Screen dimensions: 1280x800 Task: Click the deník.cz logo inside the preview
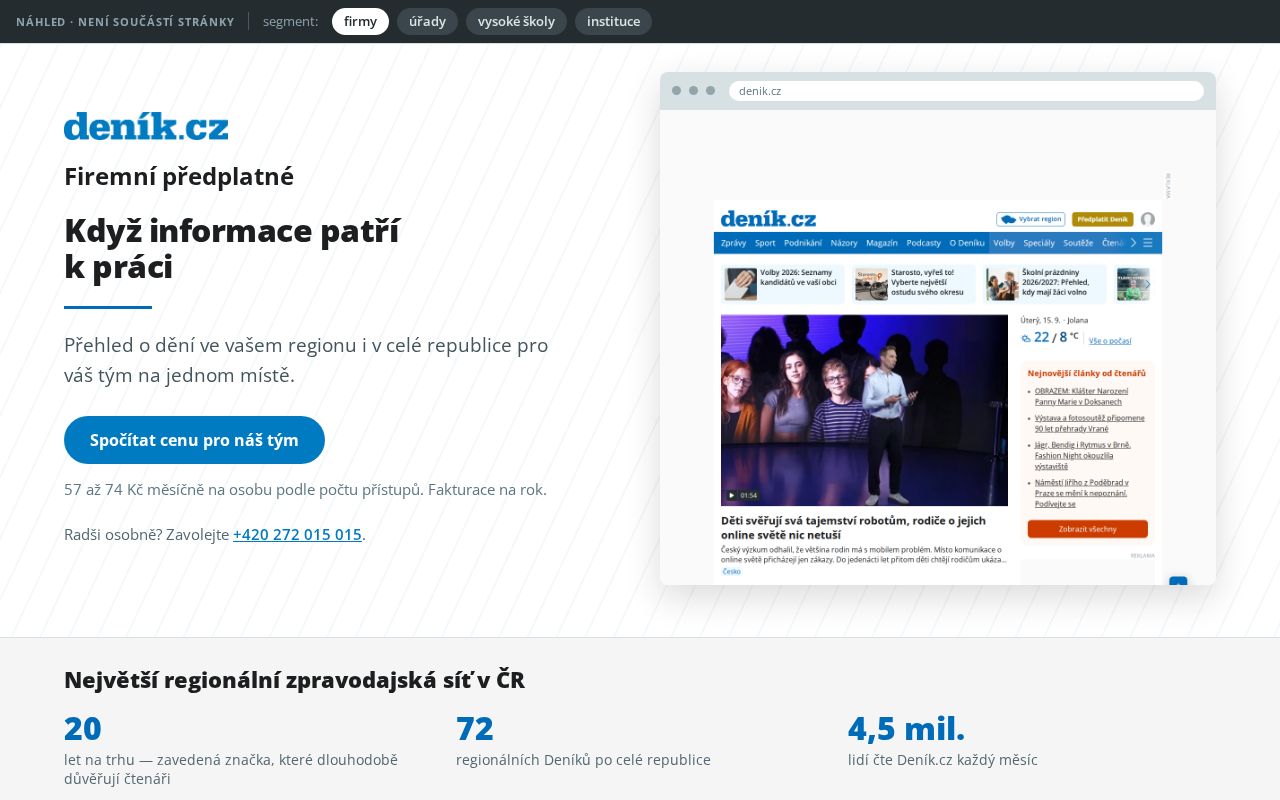[768, 218]
